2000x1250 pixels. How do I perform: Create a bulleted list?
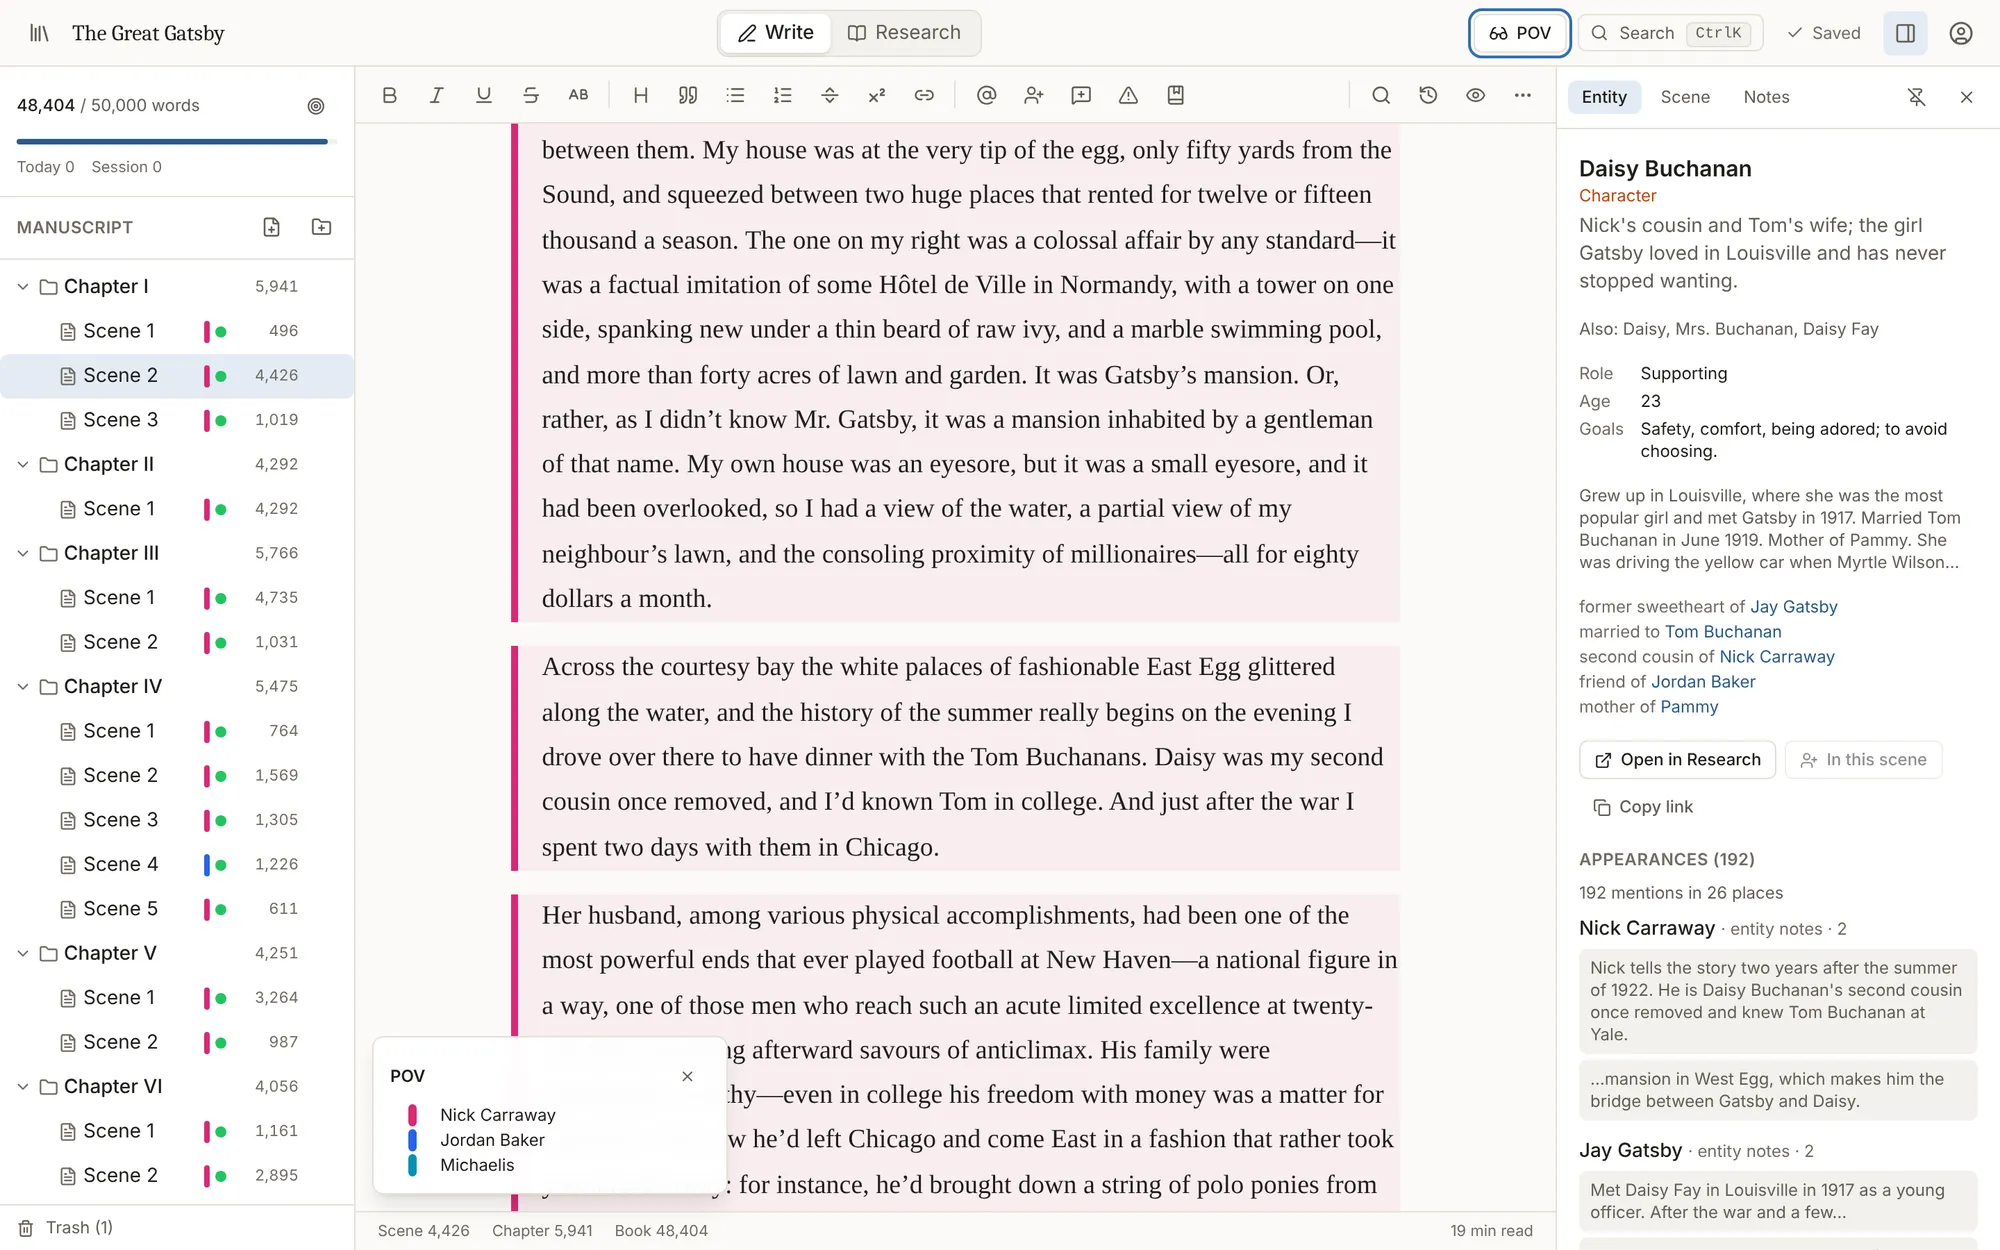click(736, 95)
